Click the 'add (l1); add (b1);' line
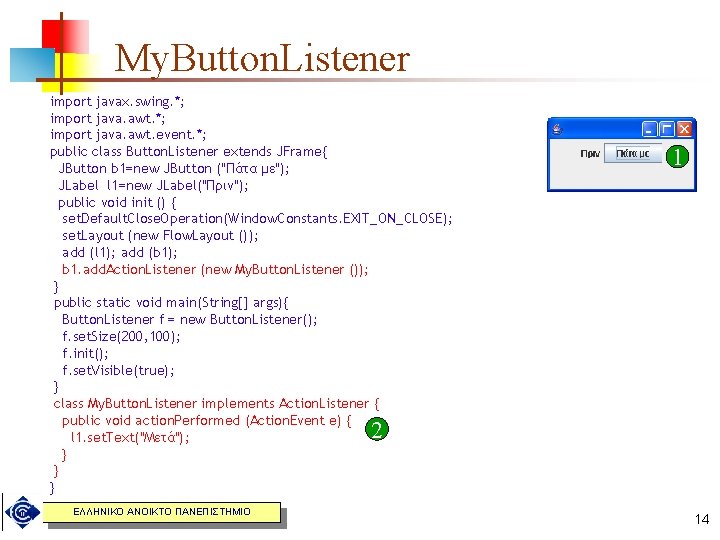The width and height of the screenshot is (720, 540). (119, 253)
